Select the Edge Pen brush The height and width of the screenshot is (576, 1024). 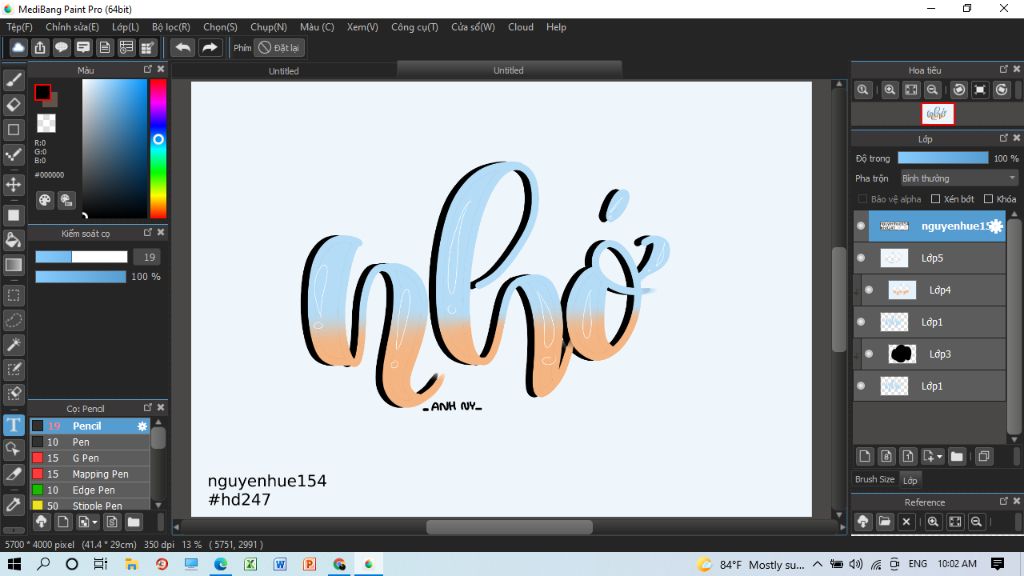click(90, 490)
